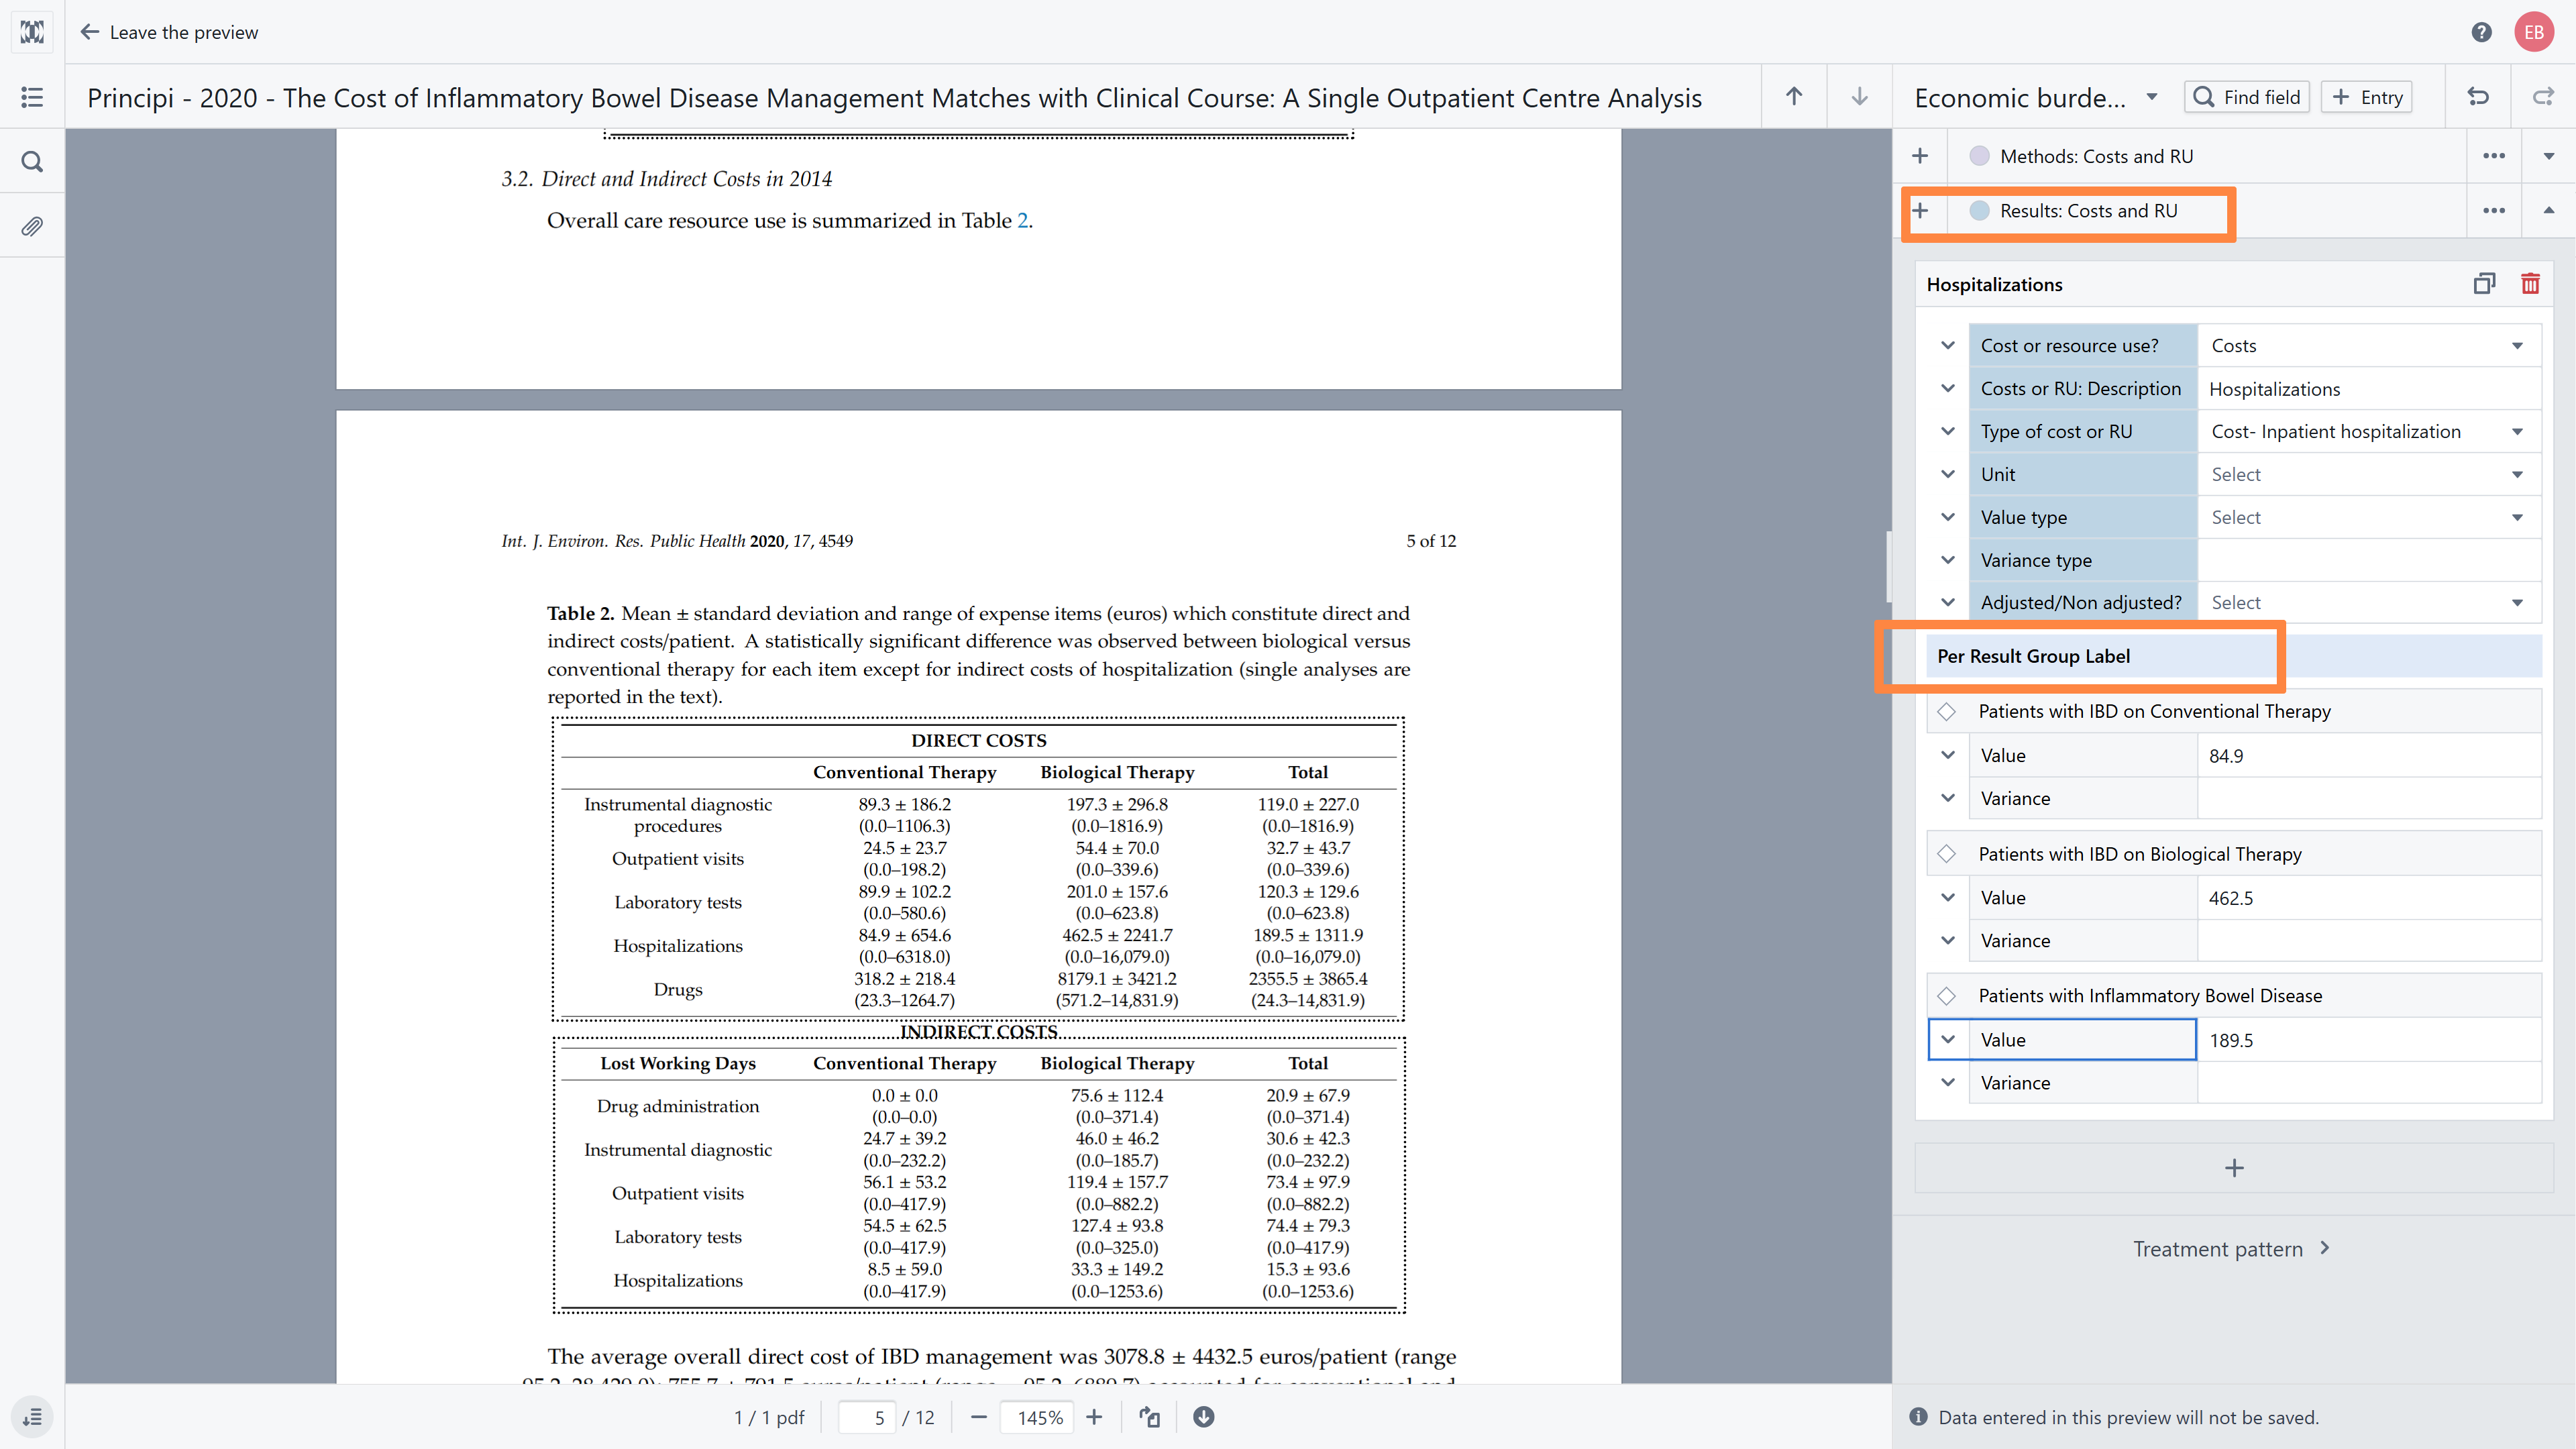This screenshot has width=2576, height=1449.
Task: Open the attachments paperclip icon
Action: point(32,226)
